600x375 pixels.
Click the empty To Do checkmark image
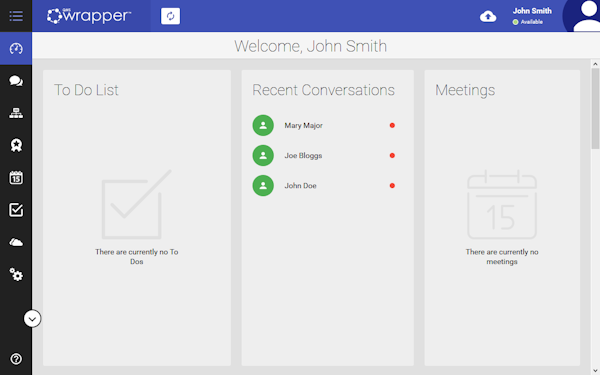[137, 204]
